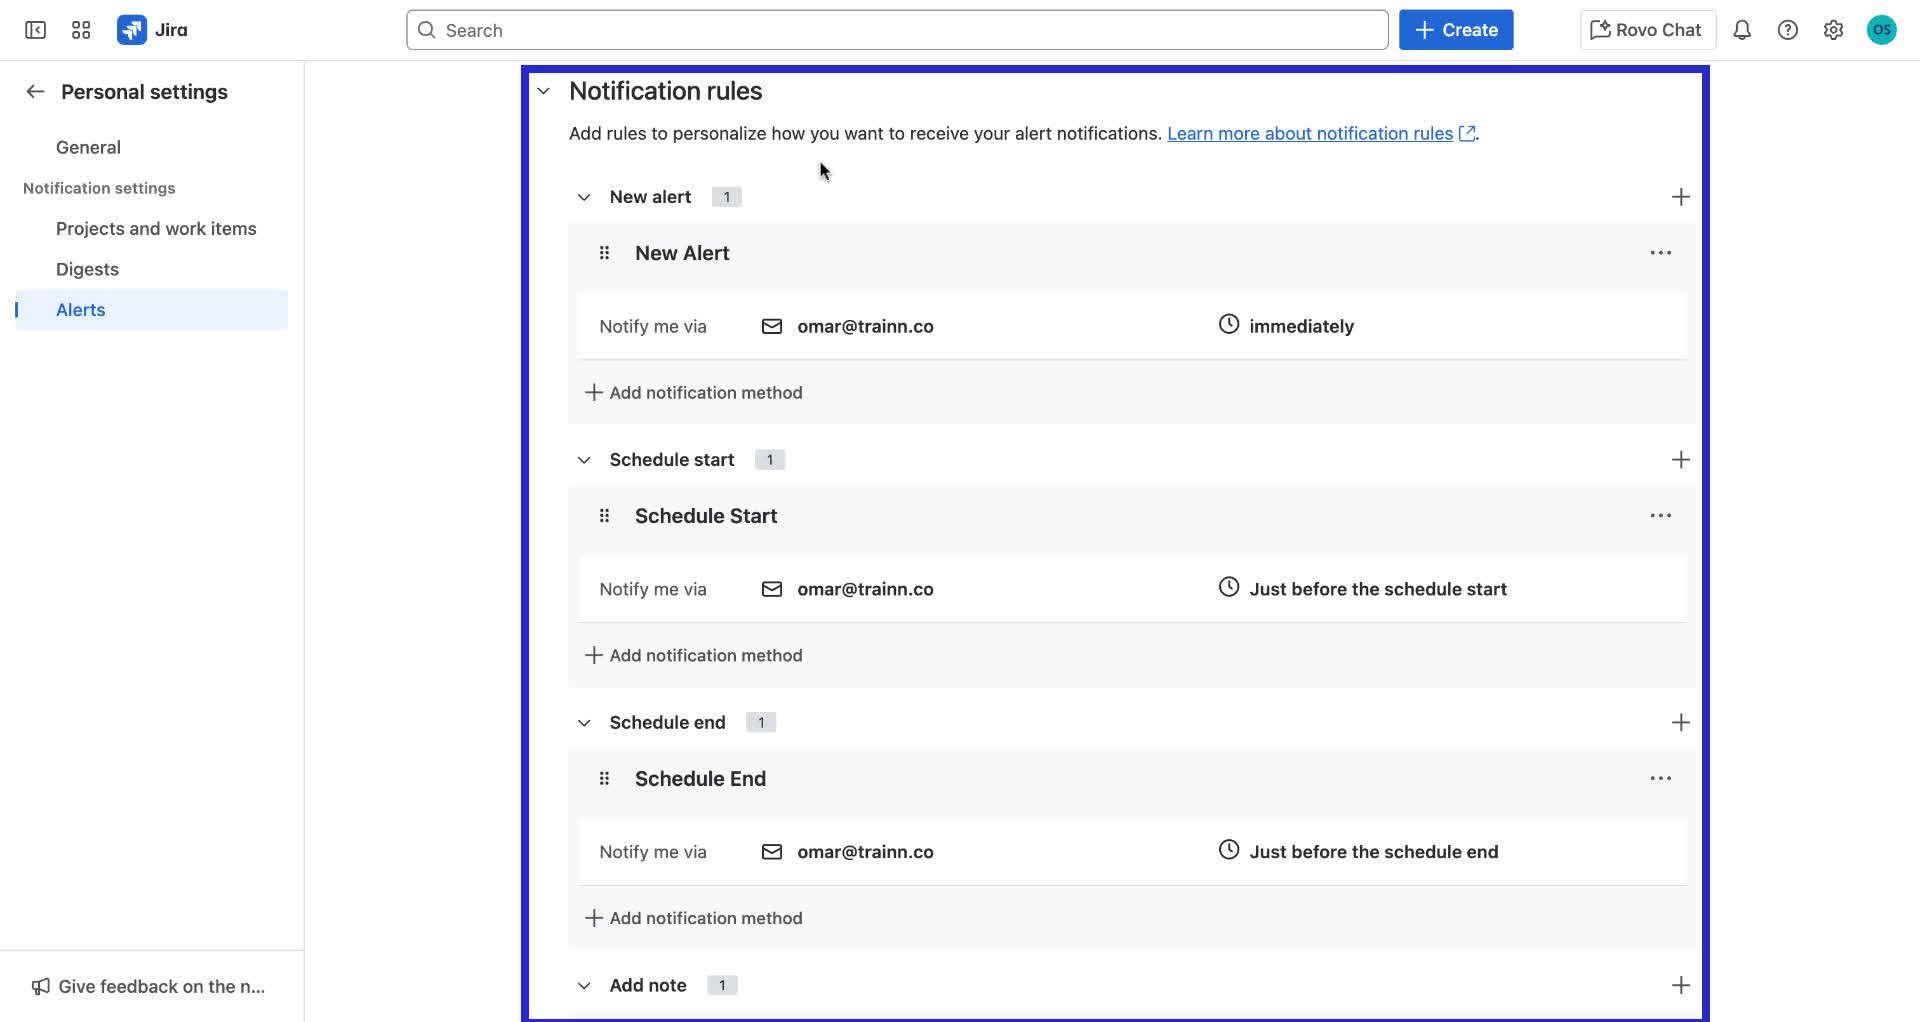The width and height of the screenshot is (1920, 1022).
Task: Click the OS profile avatar
Action: click(x=1881, y=30)
